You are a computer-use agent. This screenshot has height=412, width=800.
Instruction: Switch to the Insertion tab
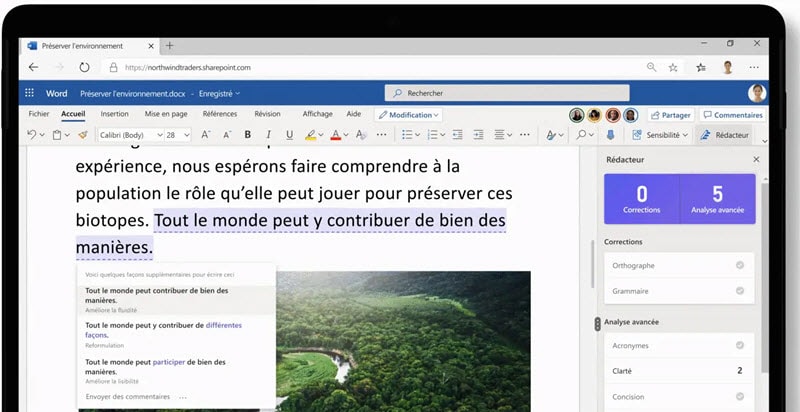coord(114,114)
